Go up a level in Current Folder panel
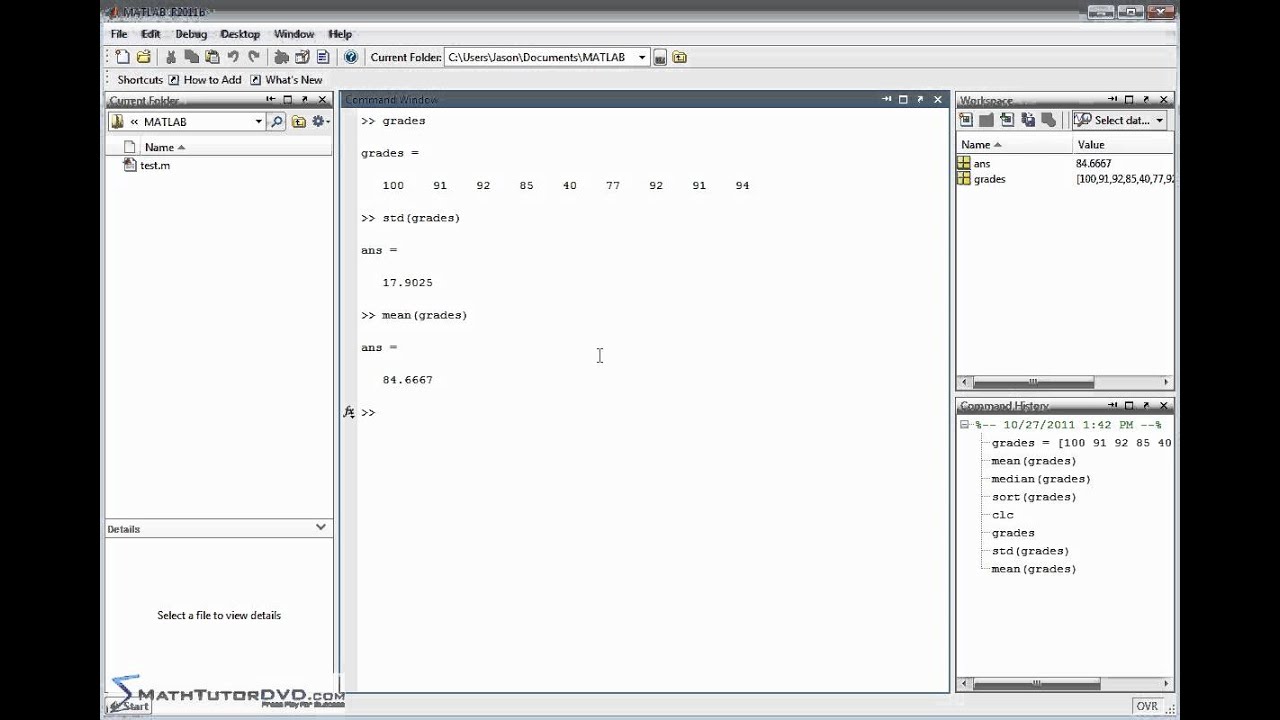The height and width of the screenshot is (720, 1280). tap(298, 122)
